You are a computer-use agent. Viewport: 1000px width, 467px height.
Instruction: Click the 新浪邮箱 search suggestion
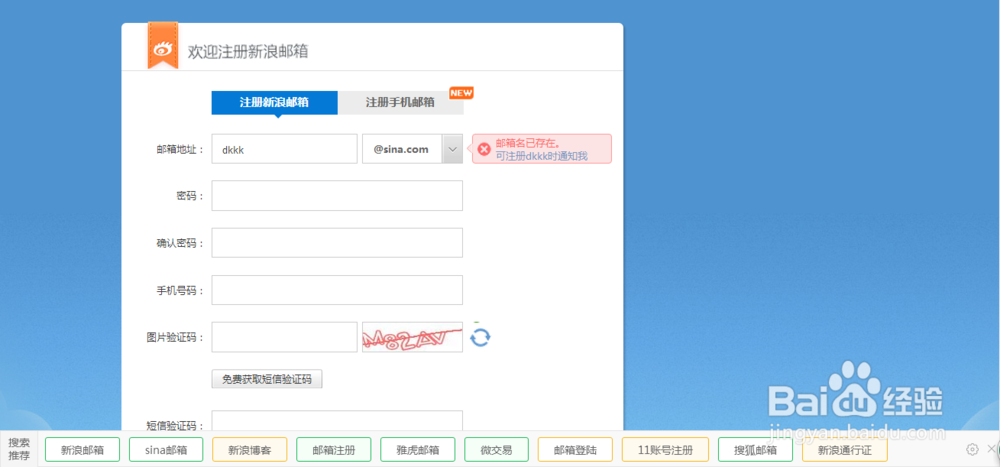pyautogui.click(x=82, y=450)
